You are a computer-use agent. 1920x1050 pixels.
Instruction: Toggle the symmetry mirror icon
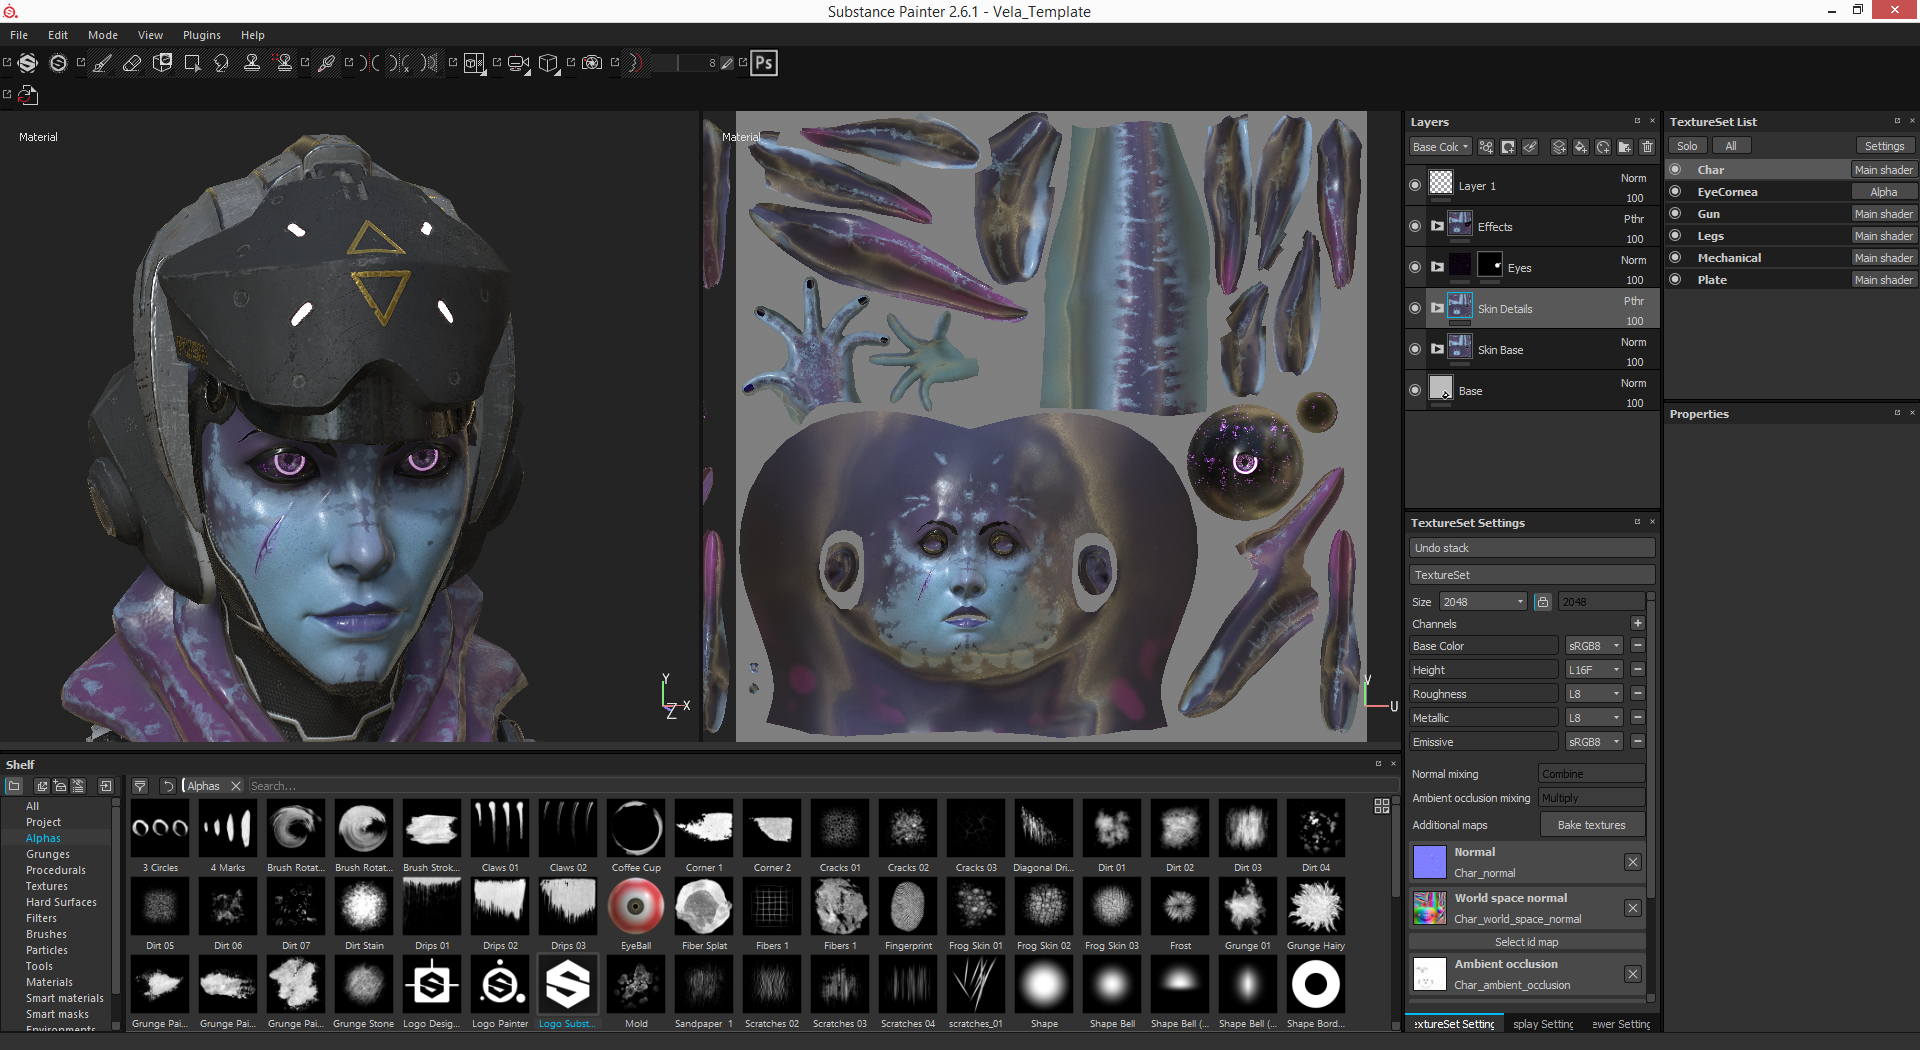[x=370, y=63]
